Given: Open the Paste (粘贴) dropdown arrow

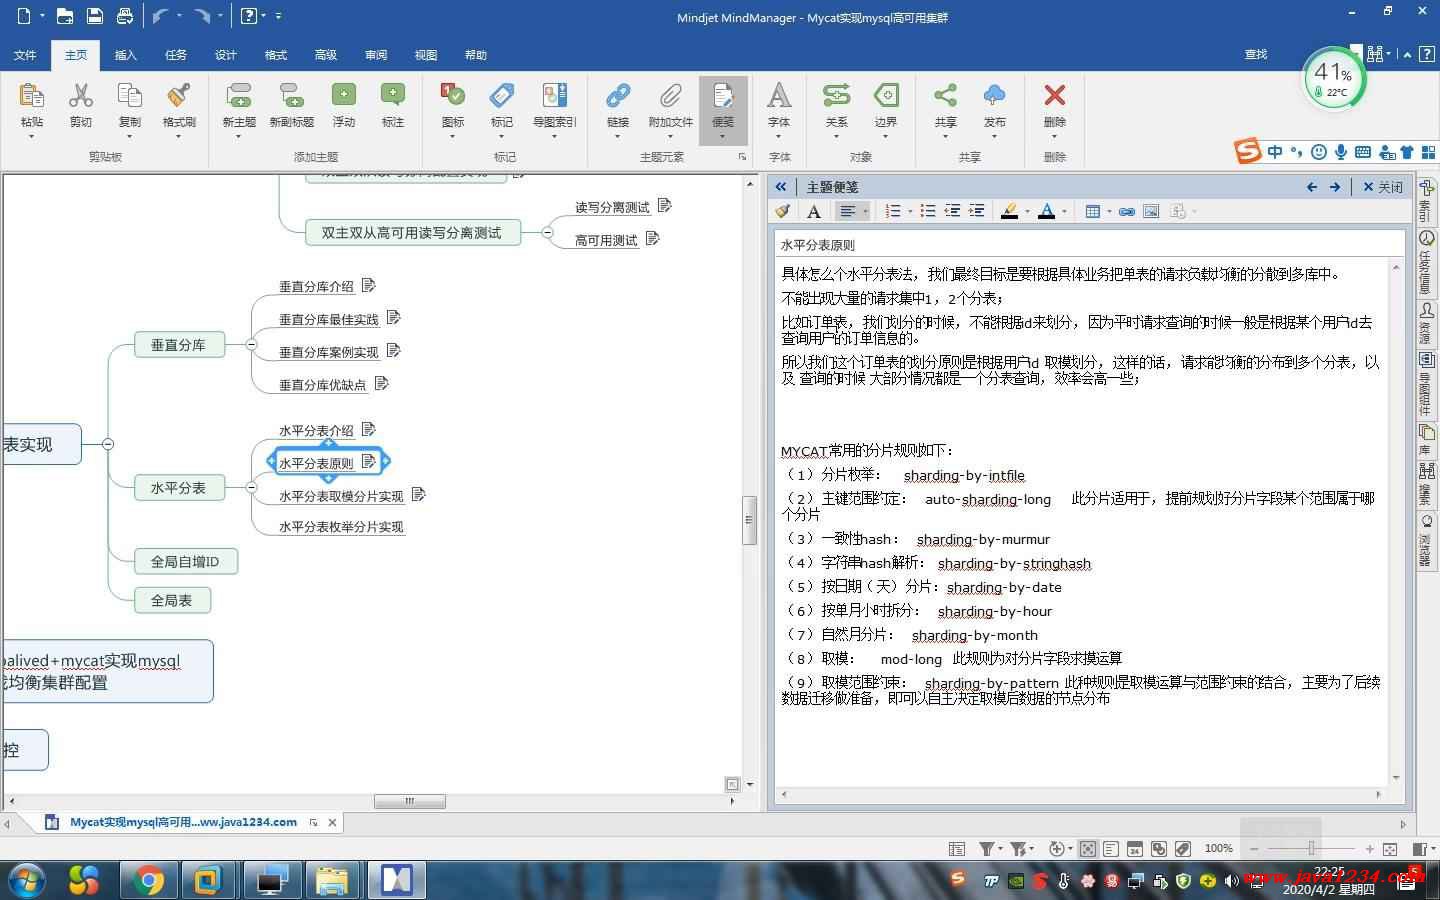Looking at the screenshot, I should tap(32, 137).
